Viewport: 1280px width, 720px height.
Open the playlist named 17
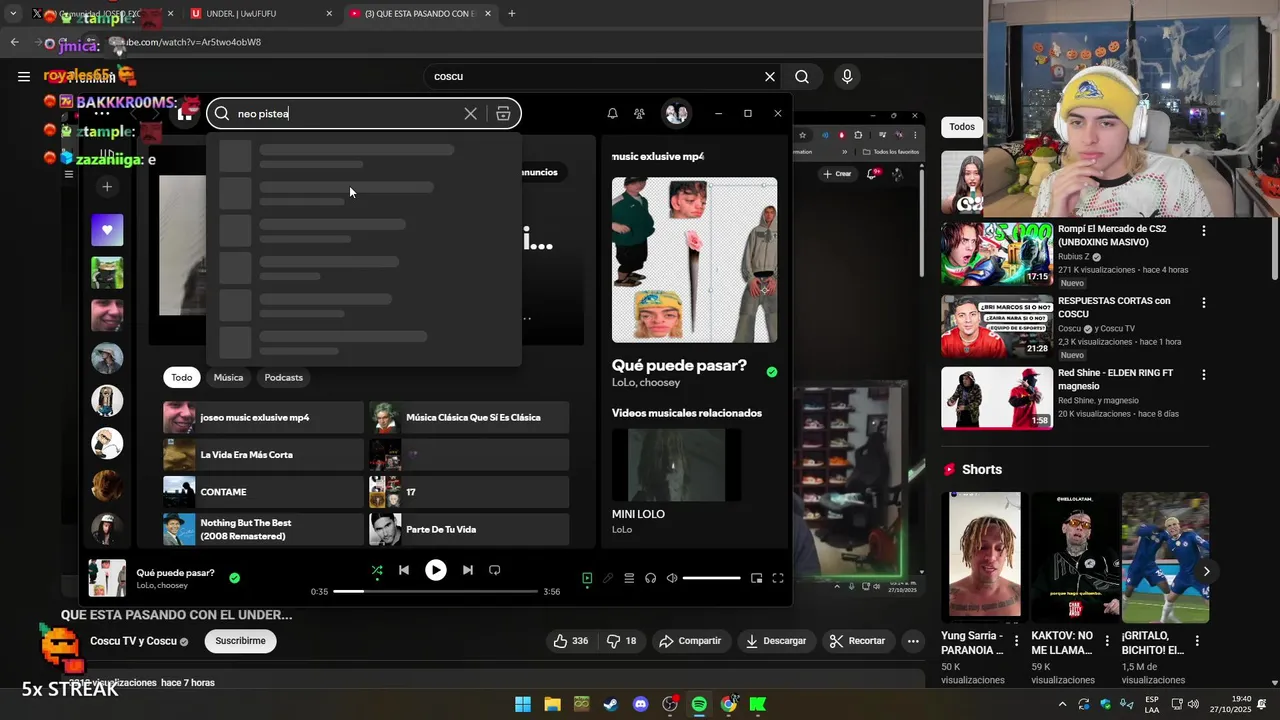[x=469, y=492]
